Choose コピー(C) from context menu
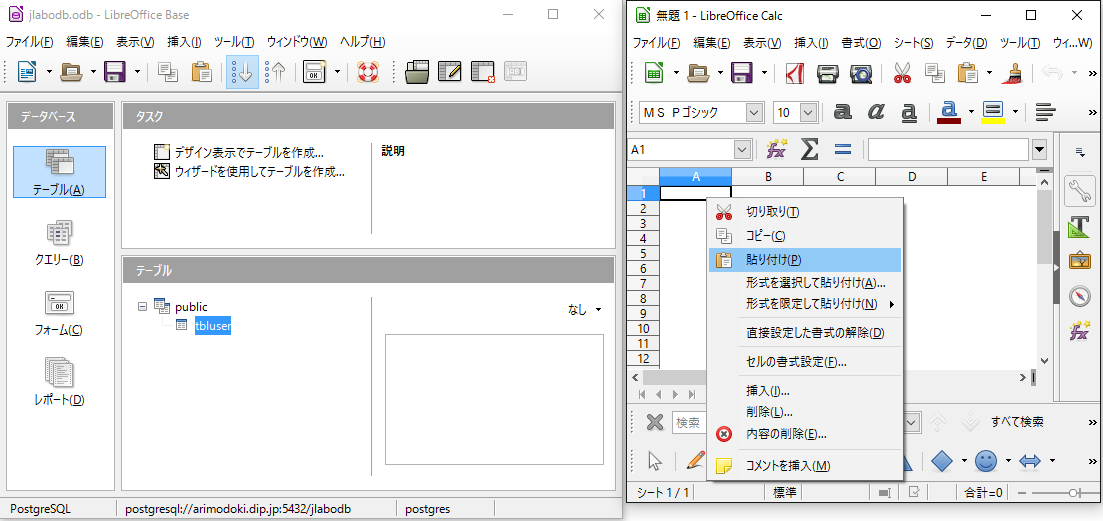The image size is (1103, 521). (805, 236)
